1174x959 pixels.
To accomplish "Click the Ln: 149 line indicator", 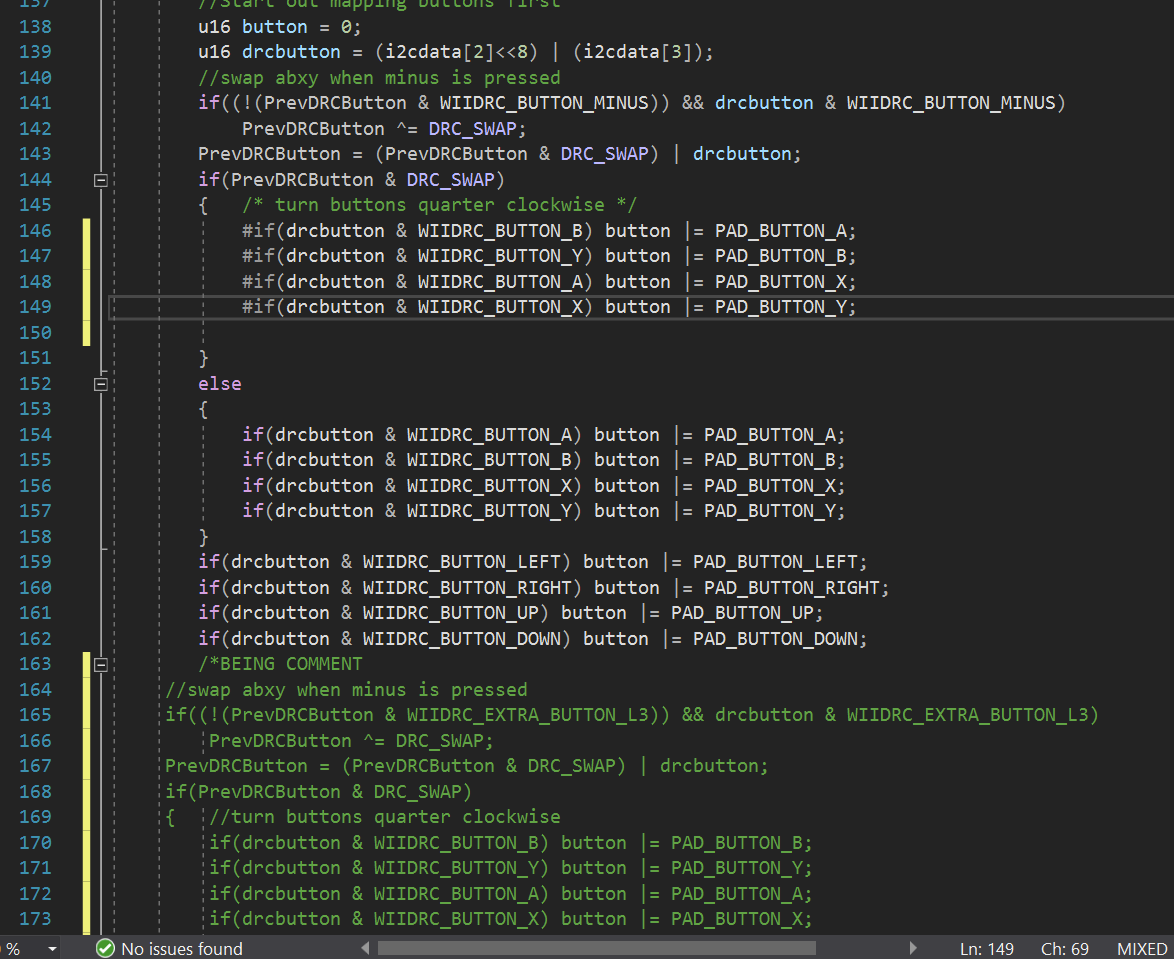I will point(986,949).
